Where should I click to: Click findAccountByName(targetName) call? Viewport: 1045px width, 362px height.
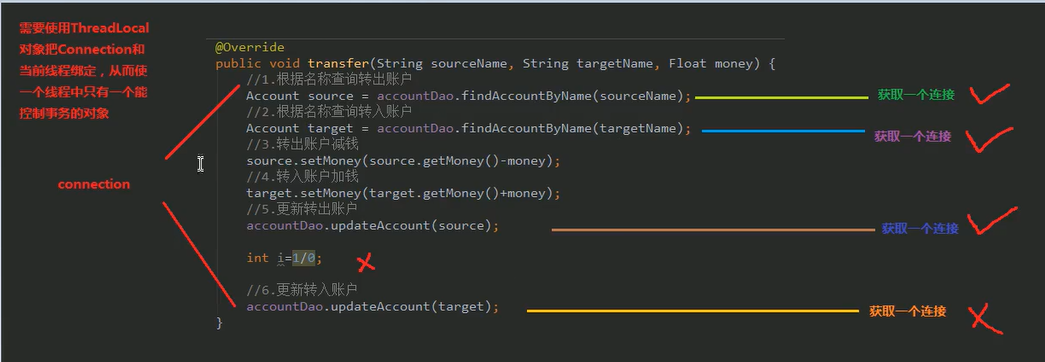[572, 129]
